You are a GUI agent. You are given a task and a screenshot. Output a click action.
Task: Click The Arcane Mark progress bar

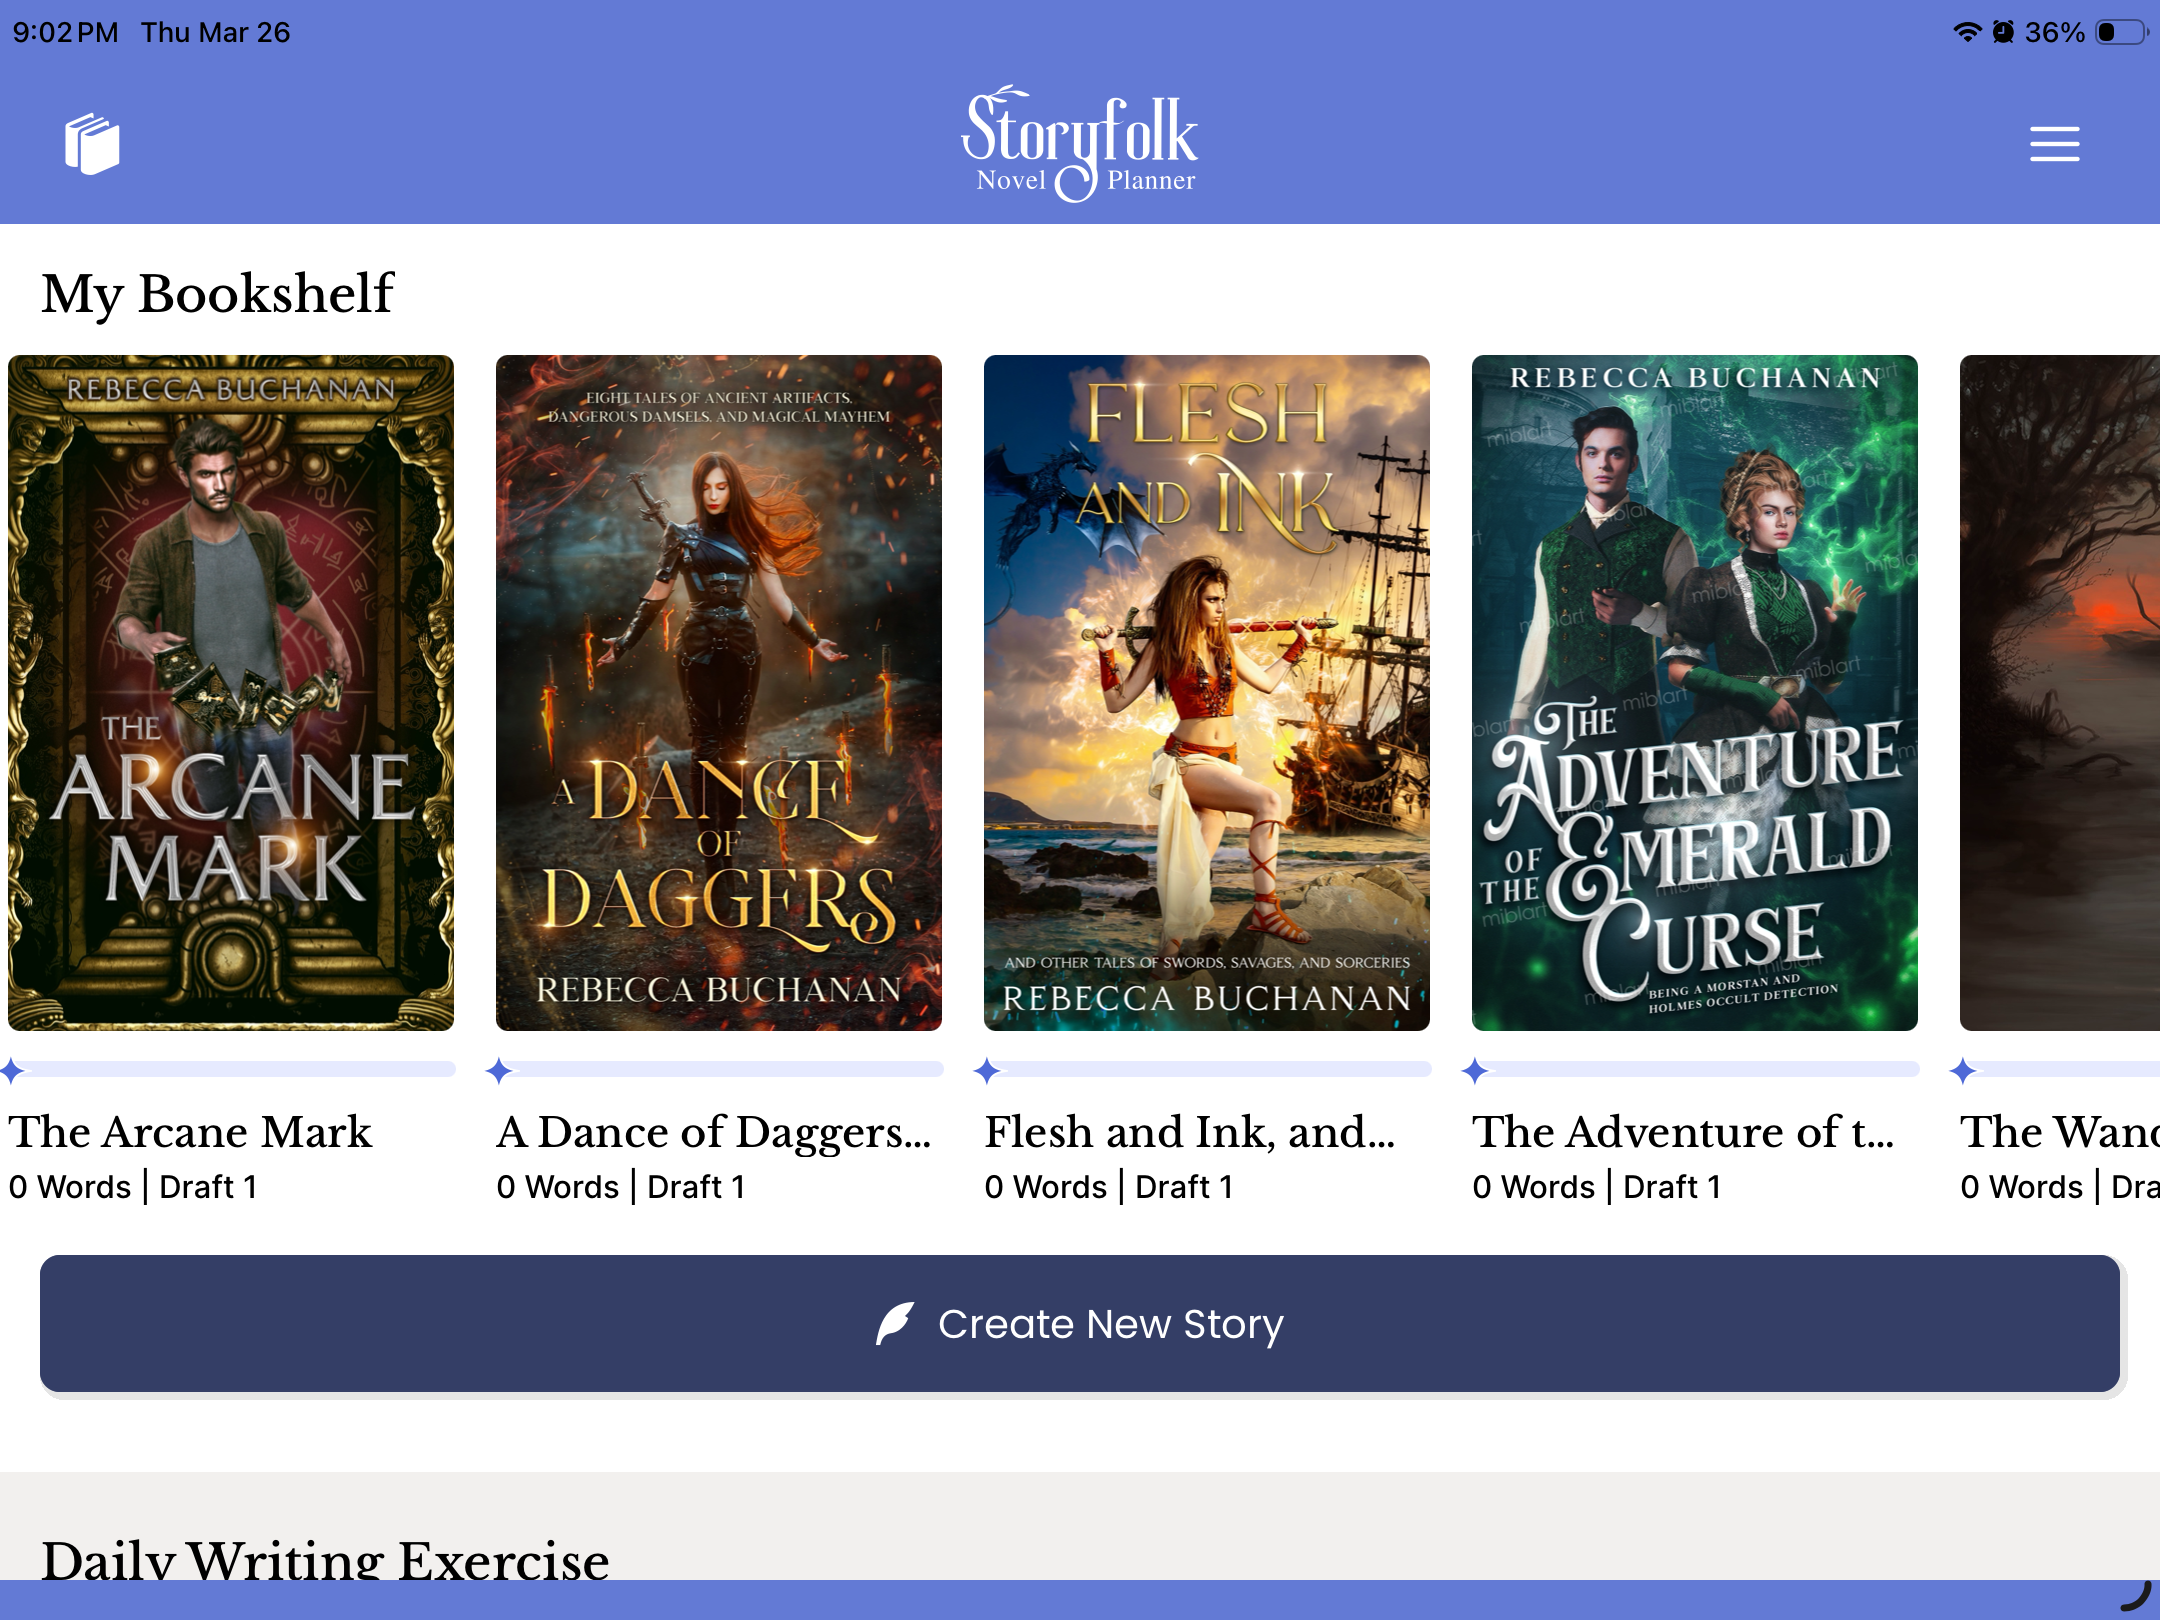point(240,1070)
